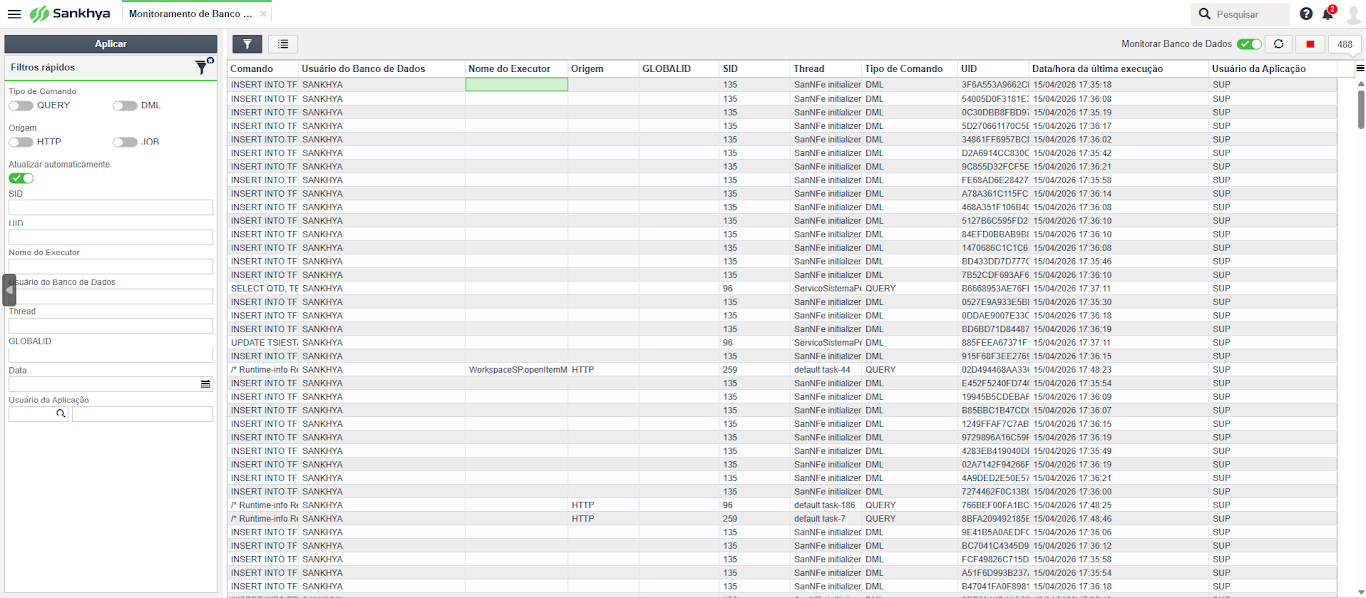This screenshot has width=1366, height=598.
Task: Sort by Usuário da Aplicação column header
Action: [1272, 69]
